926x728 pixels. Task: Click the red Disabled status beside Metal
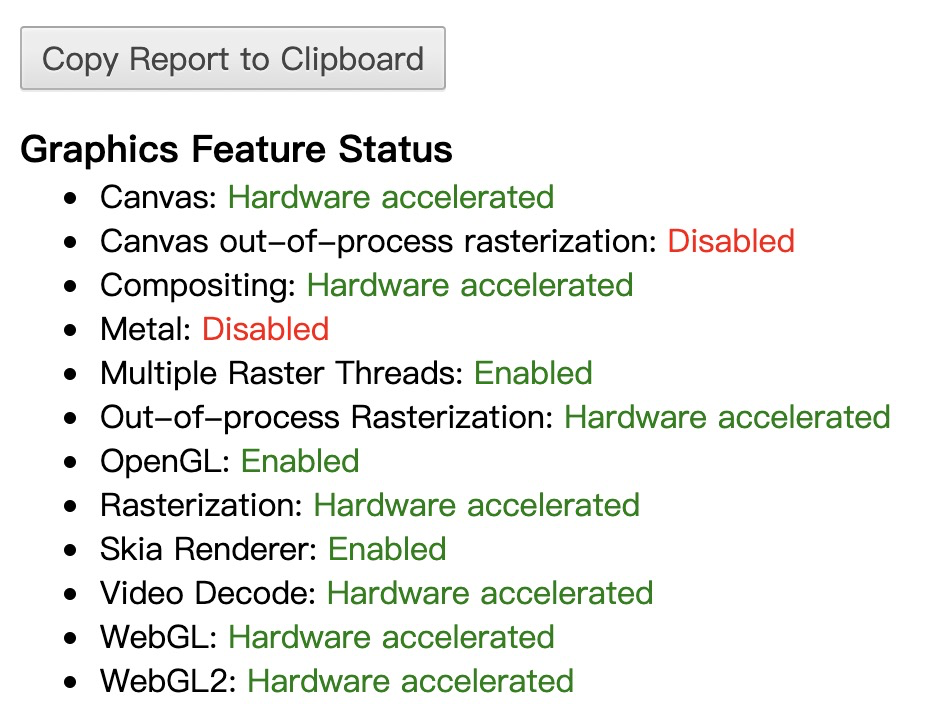(265, 329)
